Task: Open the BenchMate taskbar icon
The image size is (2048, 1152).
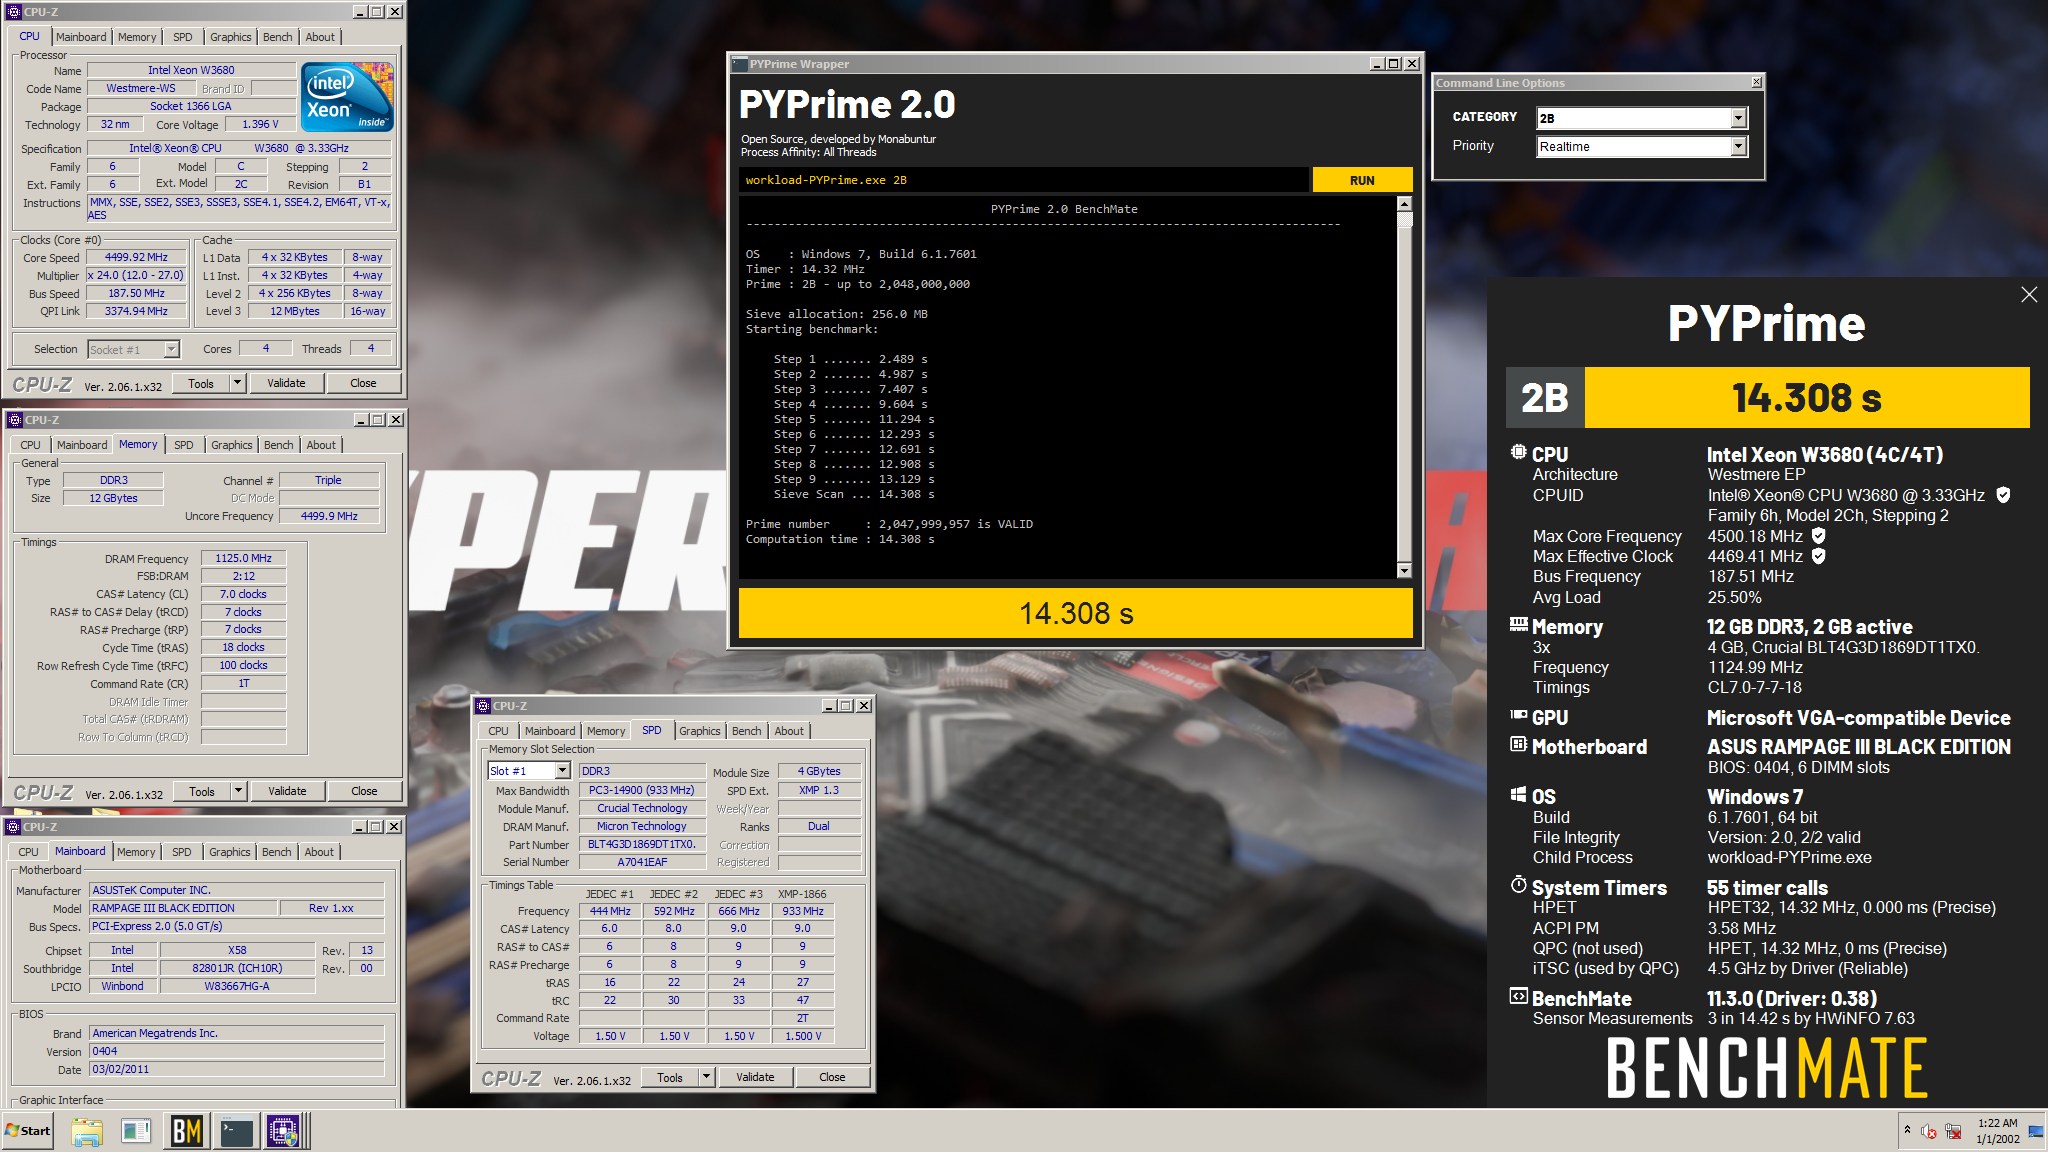Action: point(186,1131)
